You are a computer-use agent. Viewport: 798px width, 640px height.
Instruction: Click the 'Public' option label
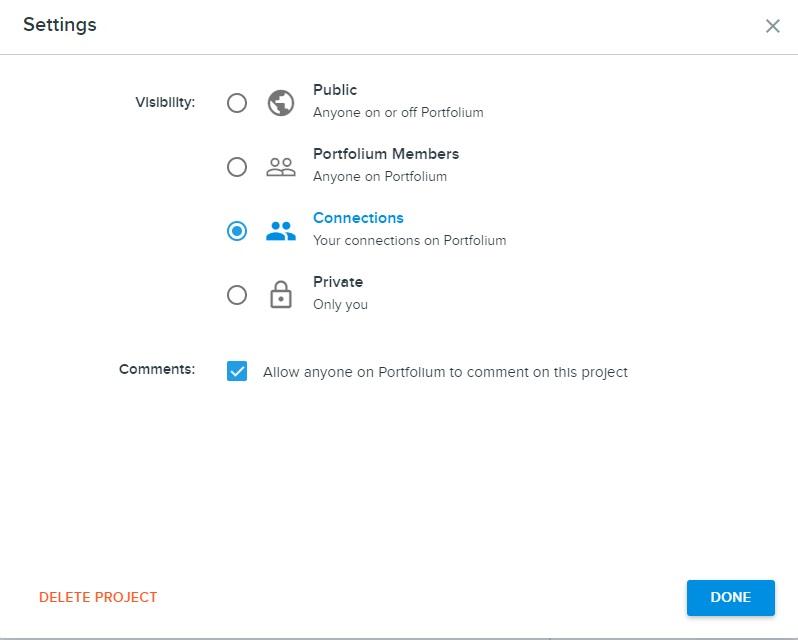click(335, 90)
